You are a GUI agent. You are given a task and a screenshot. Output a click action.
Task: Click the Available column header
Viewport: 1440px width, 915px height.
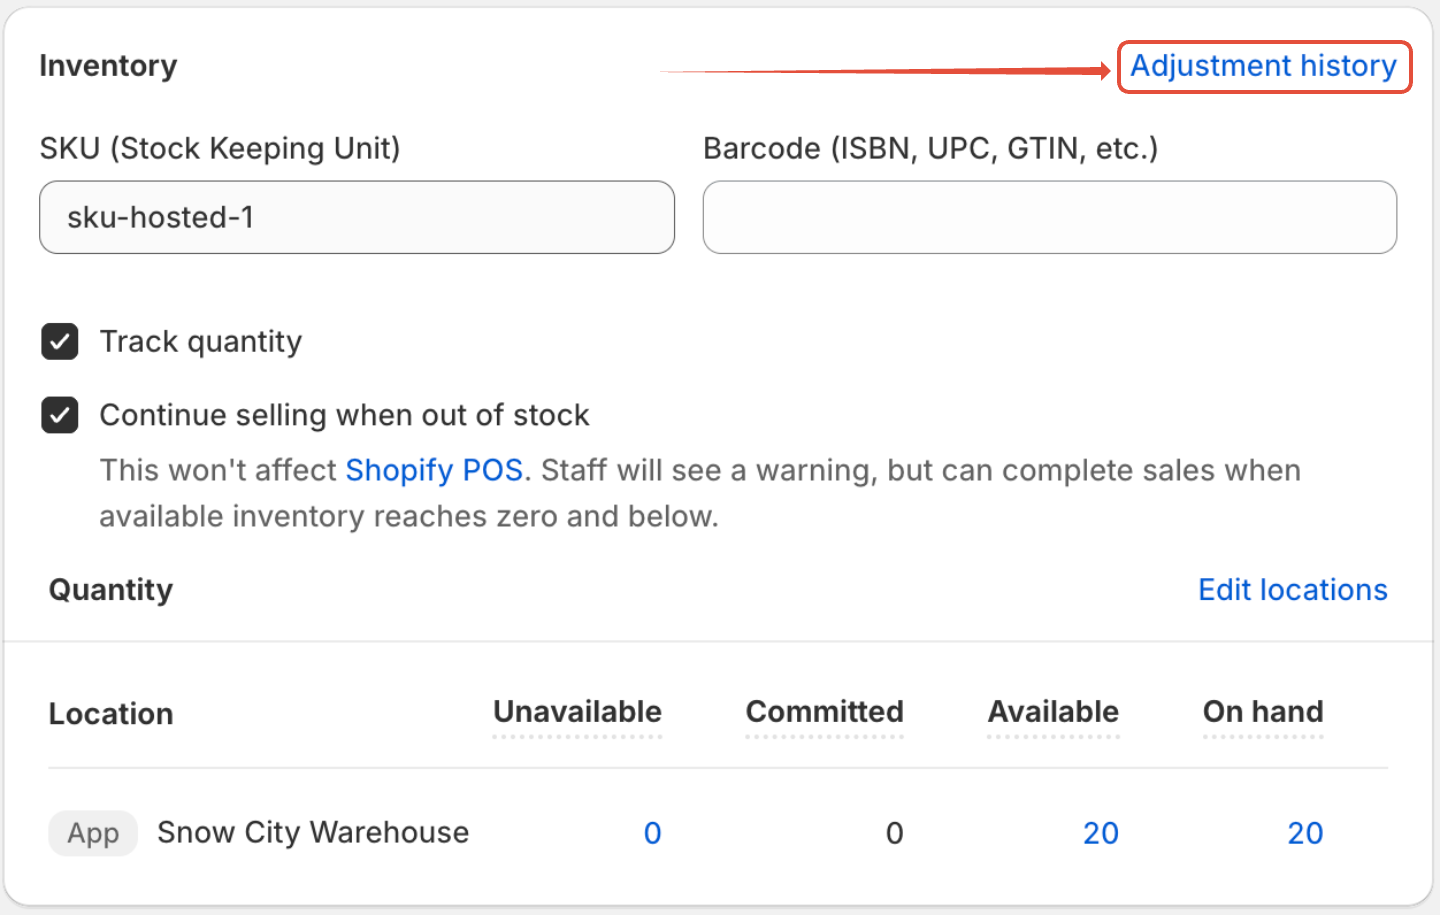coord(1053,712)
